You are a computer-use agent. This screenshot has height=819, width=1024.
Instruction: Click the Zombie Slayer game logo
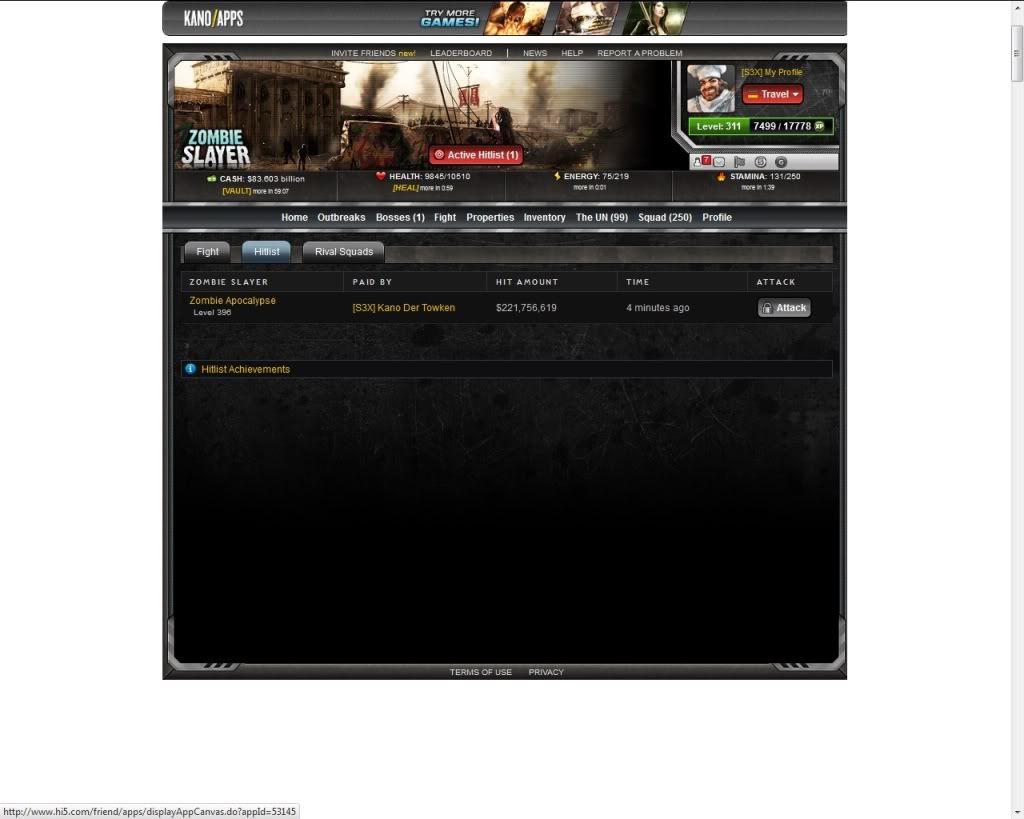click(x=216, y=148)
